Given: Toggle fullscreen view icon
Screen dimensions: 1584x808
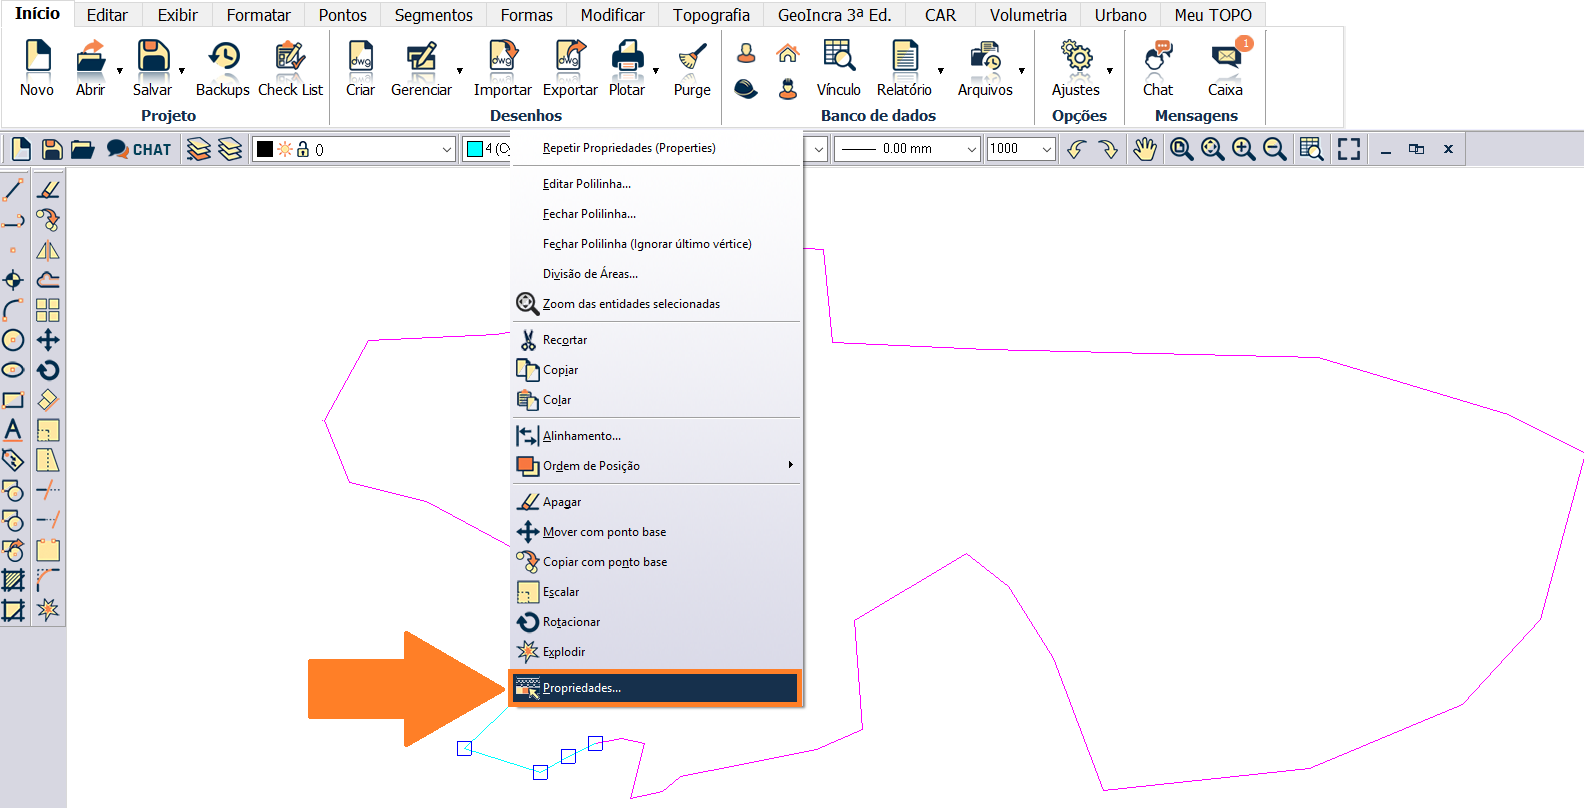Looking at the screenshot, I should [1348, 149].
